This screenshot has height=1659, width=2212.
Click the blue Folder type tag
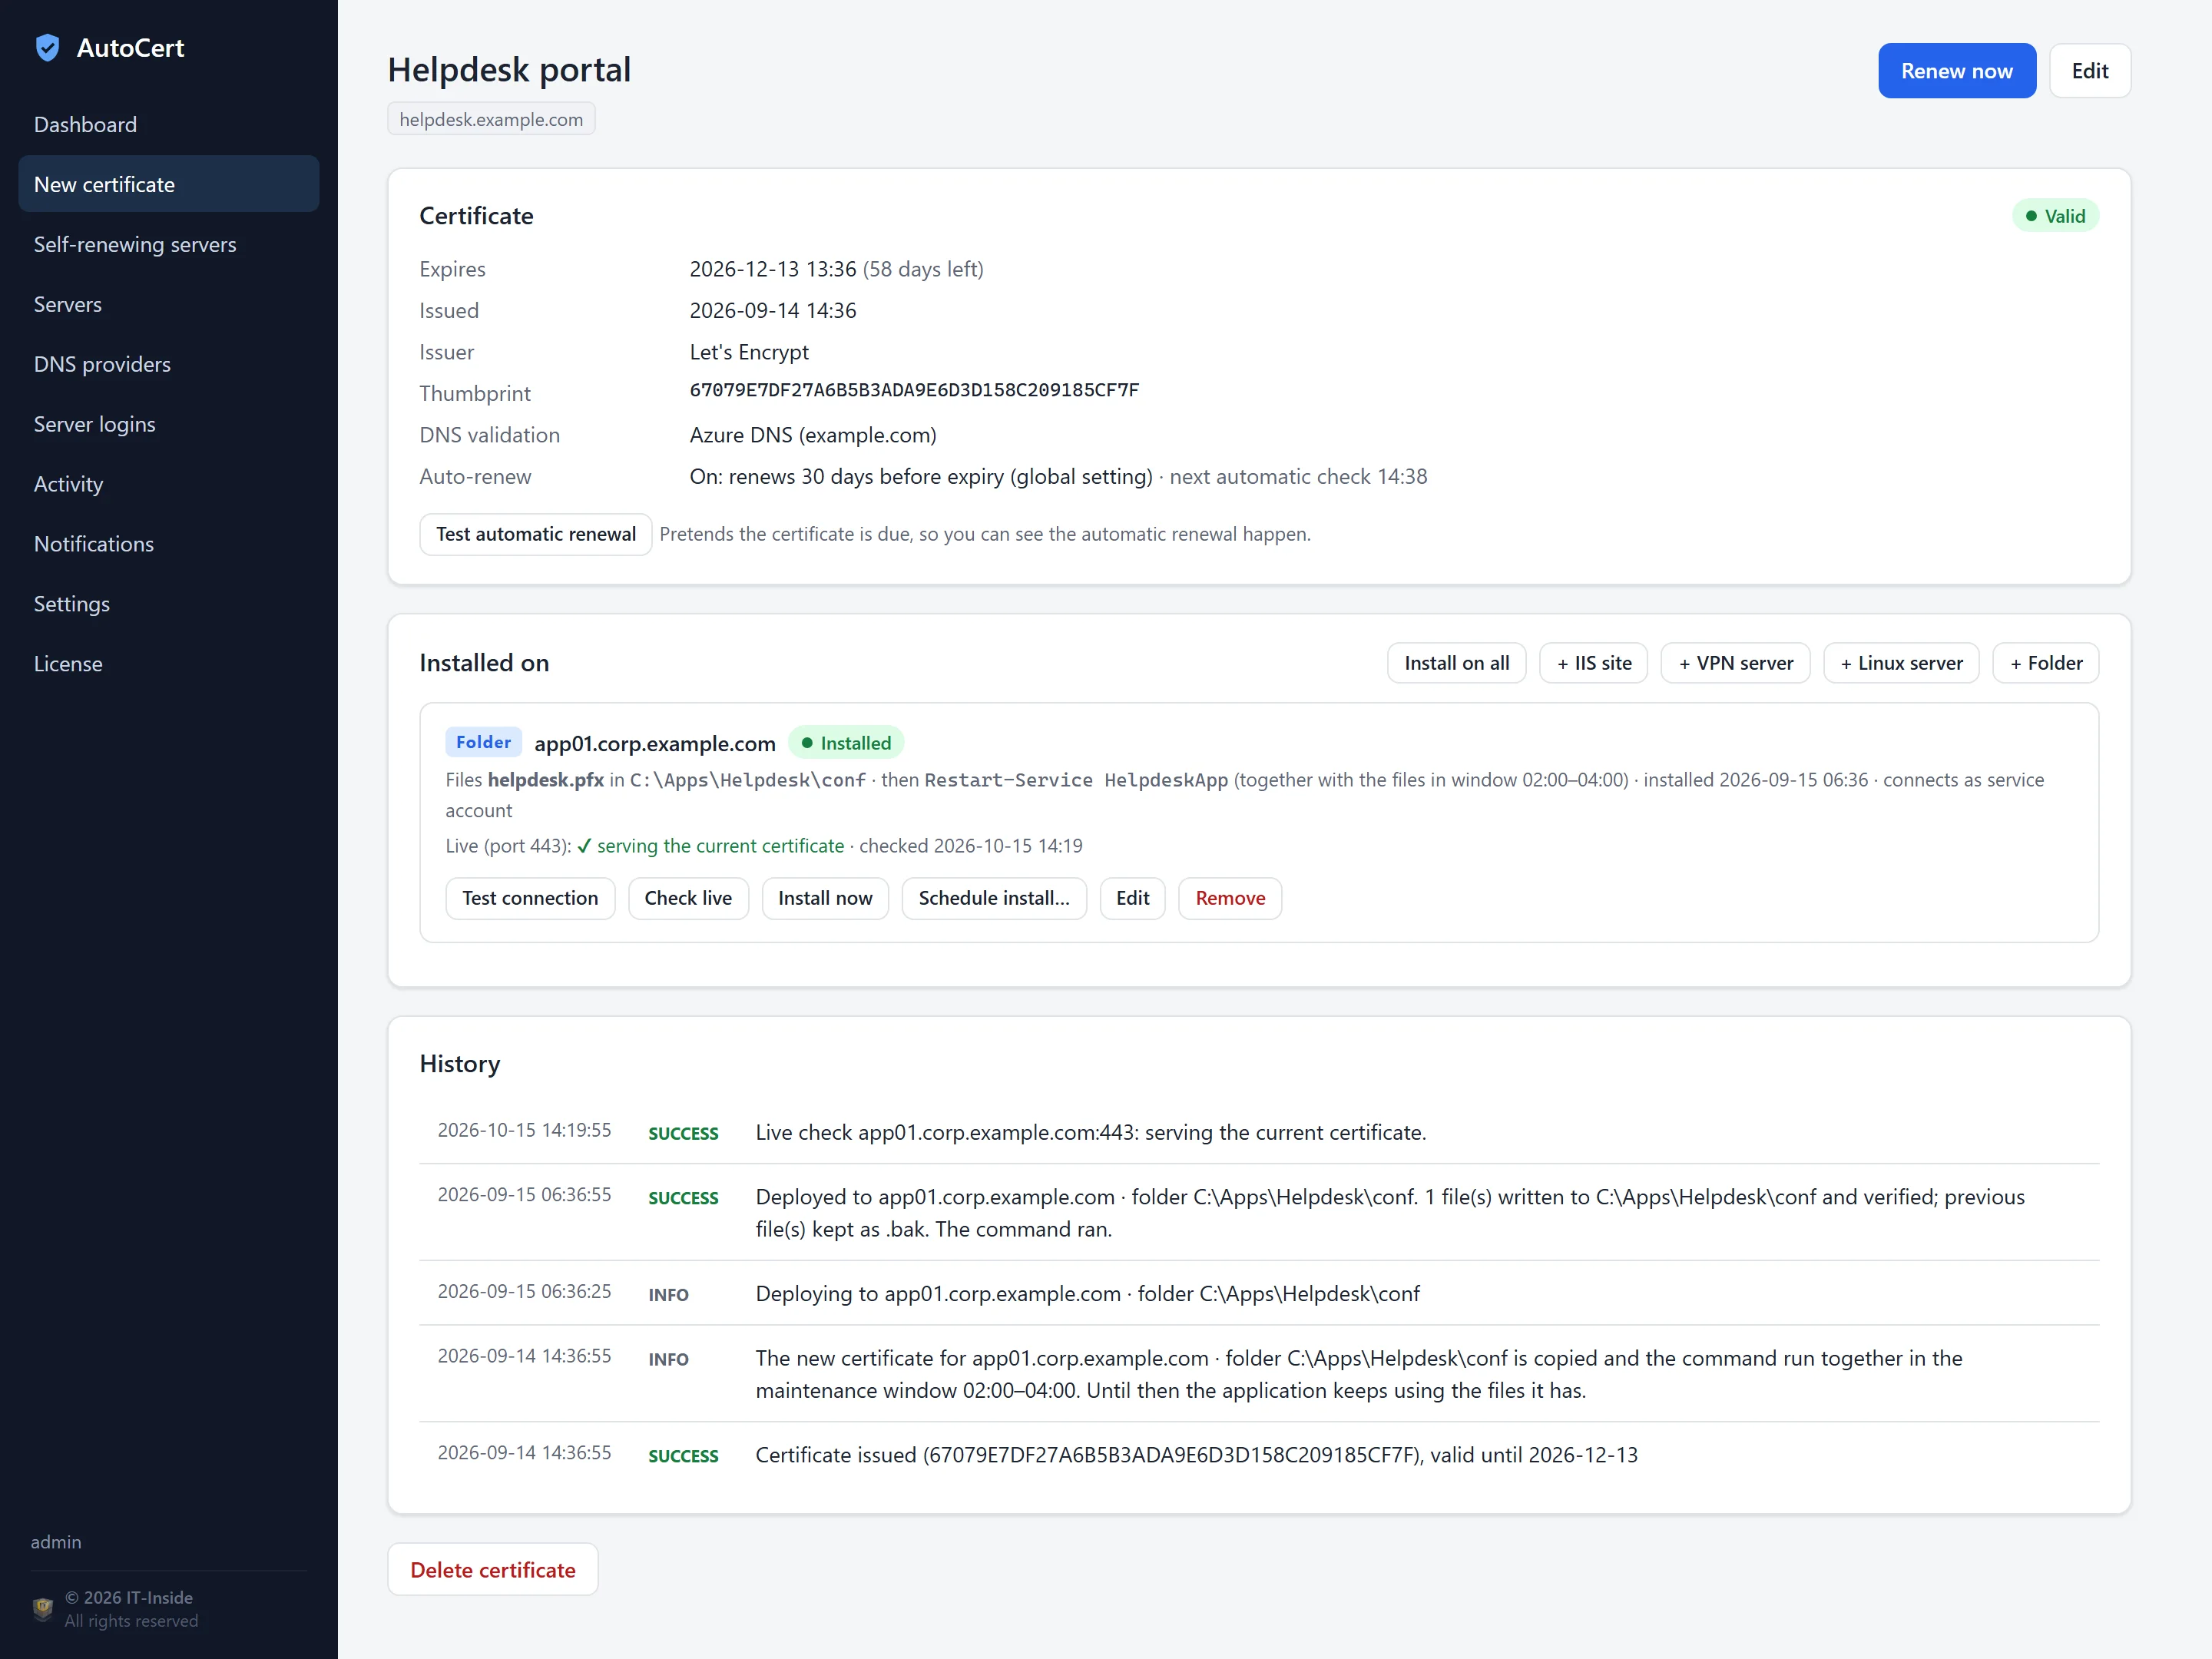[x=483, y=742]
